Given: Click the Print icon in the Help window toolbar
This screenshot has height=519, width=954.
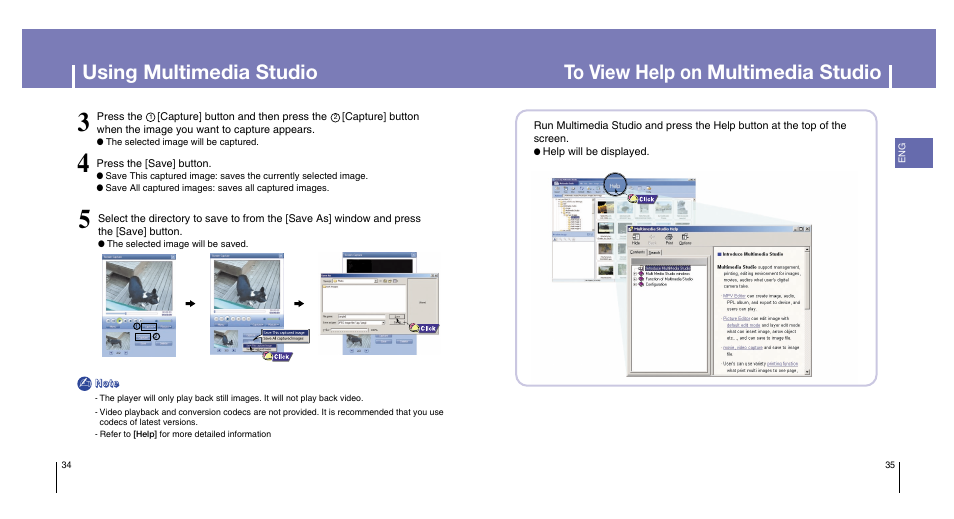Looking at the screenshot, I should [x=669, y=239].
